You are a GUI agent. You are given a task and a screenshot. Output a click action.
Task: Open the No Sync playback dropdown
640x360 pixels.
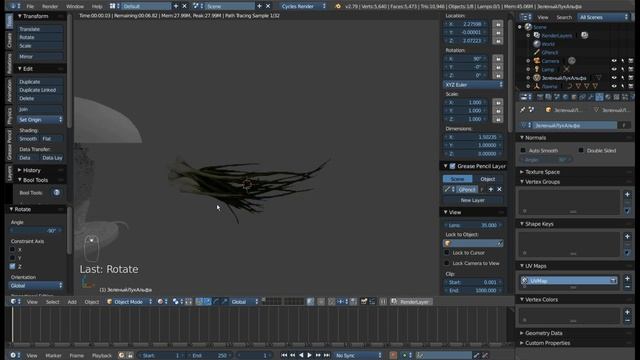point(358,356)
